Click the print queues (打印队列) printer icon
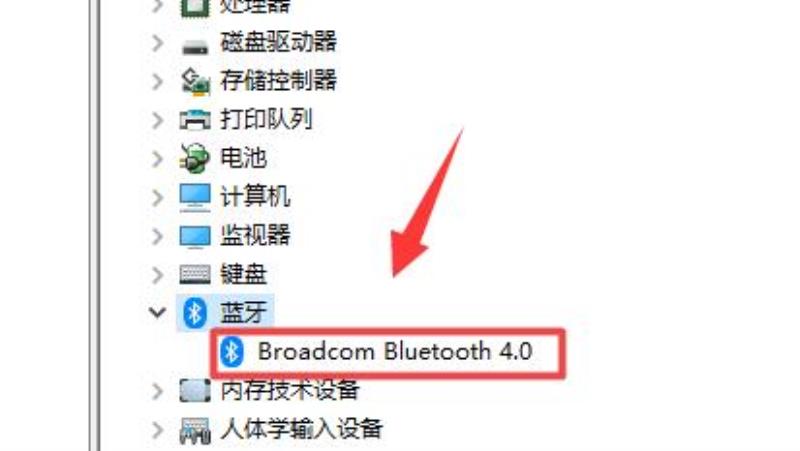 pos(195,120)
